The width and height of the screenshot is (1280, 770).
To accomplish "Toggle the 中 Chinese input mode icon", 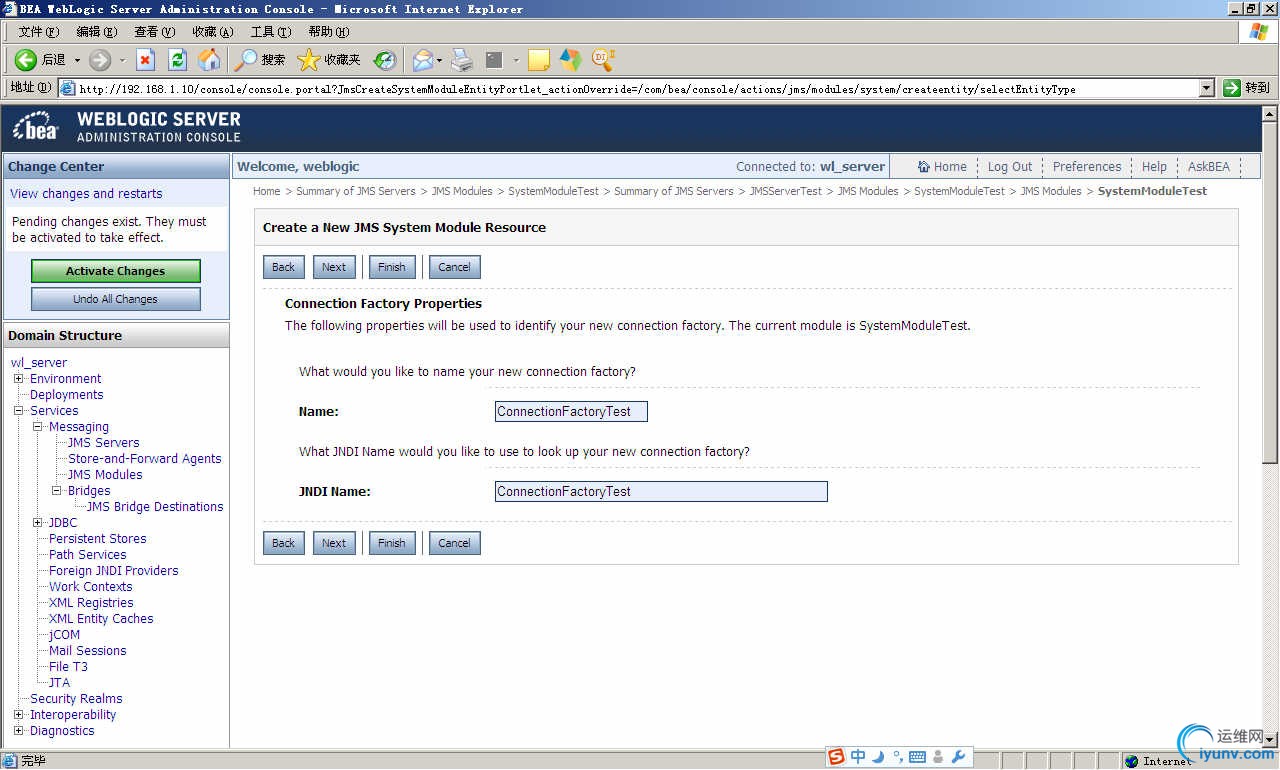I will point(858,757).
